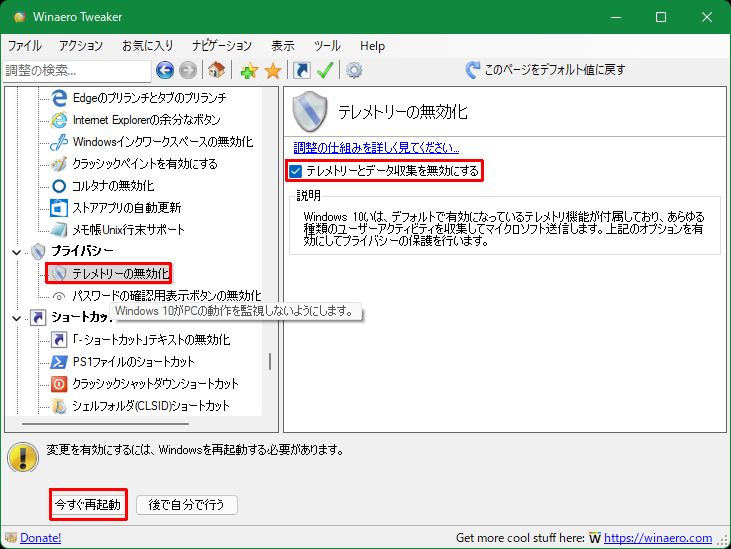Open favorites yellow star icon

pos(273,71)
